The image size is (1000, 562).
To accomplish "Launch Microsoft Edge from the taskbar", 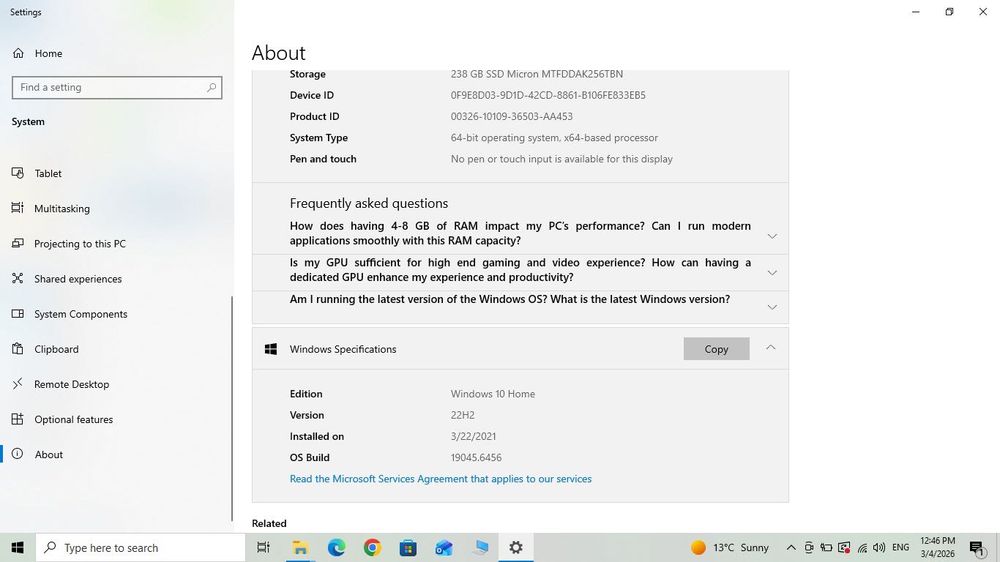I will pos(336,547).
